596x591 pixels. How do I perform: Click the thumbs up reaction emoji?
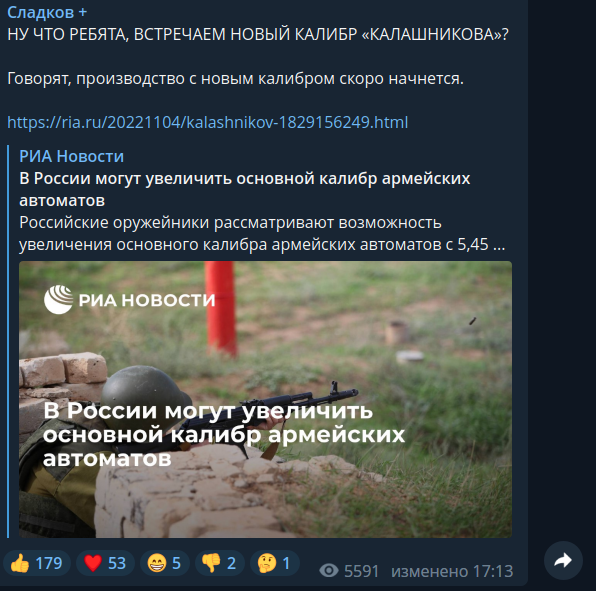(x=20, y=563)
